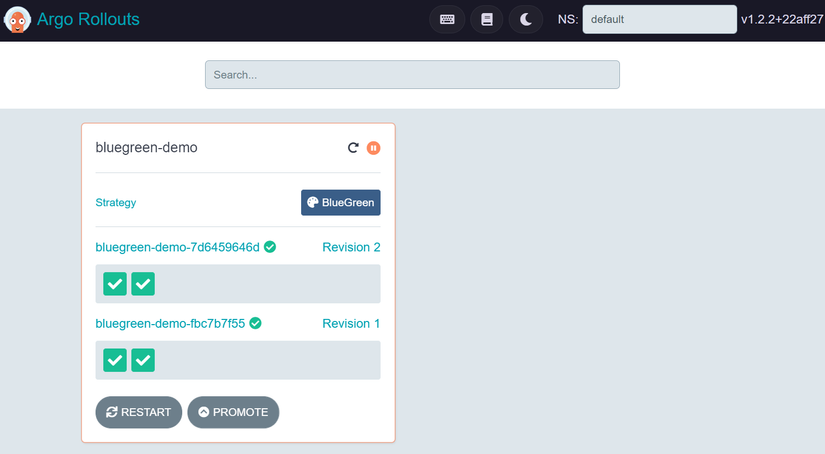Image resolution: width=825 pixels, height=454 pixels.
Task: Click second pod checkmark of Revision 1
Action: 143,360
